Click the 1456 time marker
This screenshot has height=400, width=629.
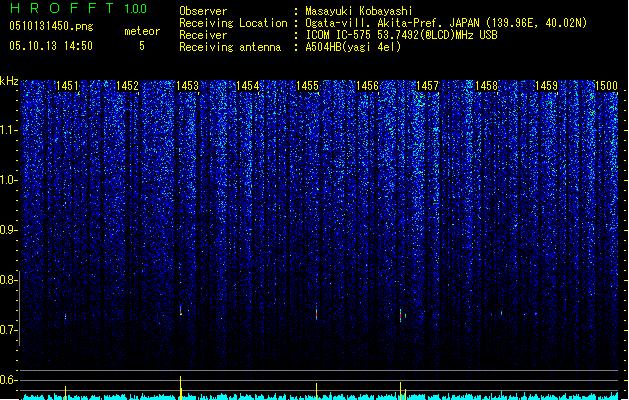click(367, 86)
